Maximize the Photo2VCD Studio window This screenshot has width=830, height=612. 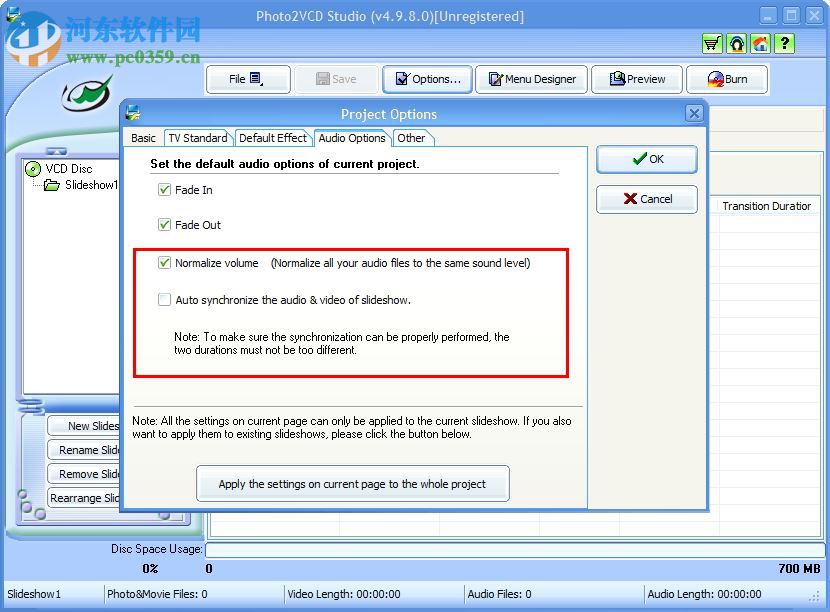[791, 15]
